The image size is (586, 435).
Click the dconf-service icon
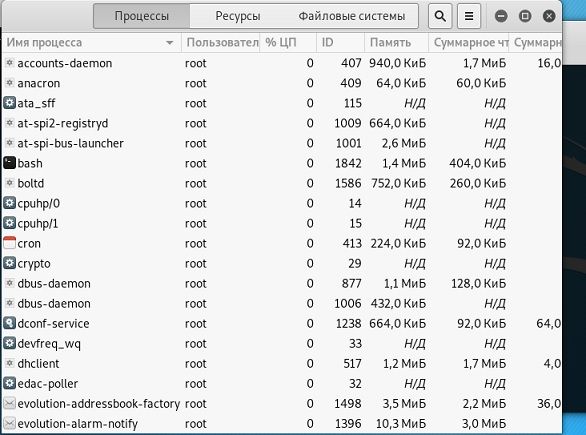coord(10,323)
